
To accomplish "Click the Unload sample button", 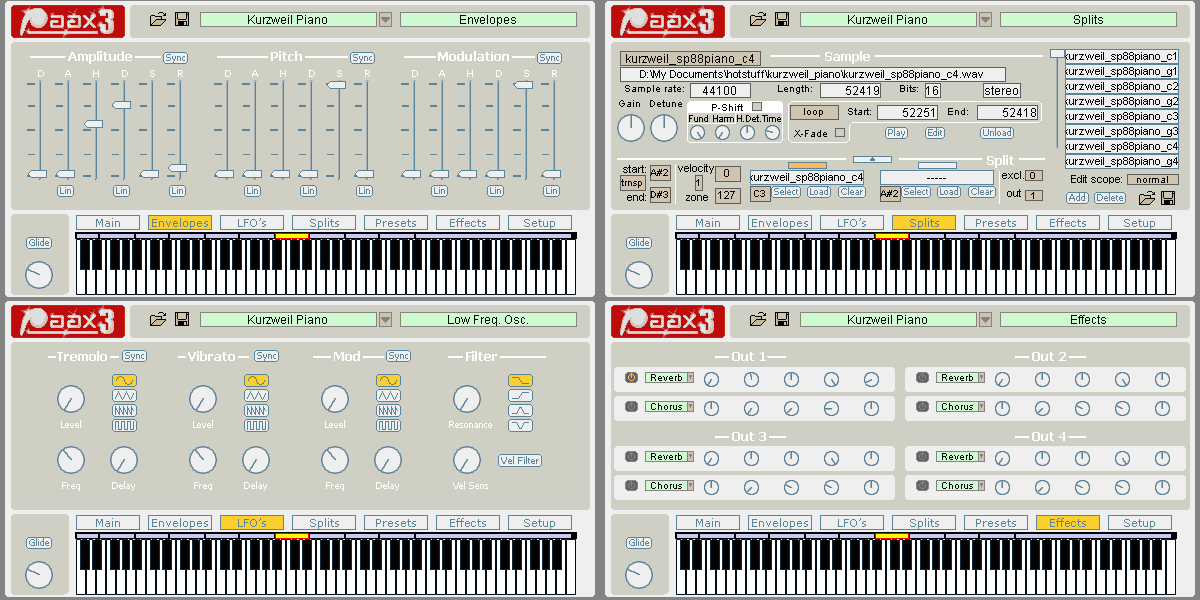I will 996,133.
